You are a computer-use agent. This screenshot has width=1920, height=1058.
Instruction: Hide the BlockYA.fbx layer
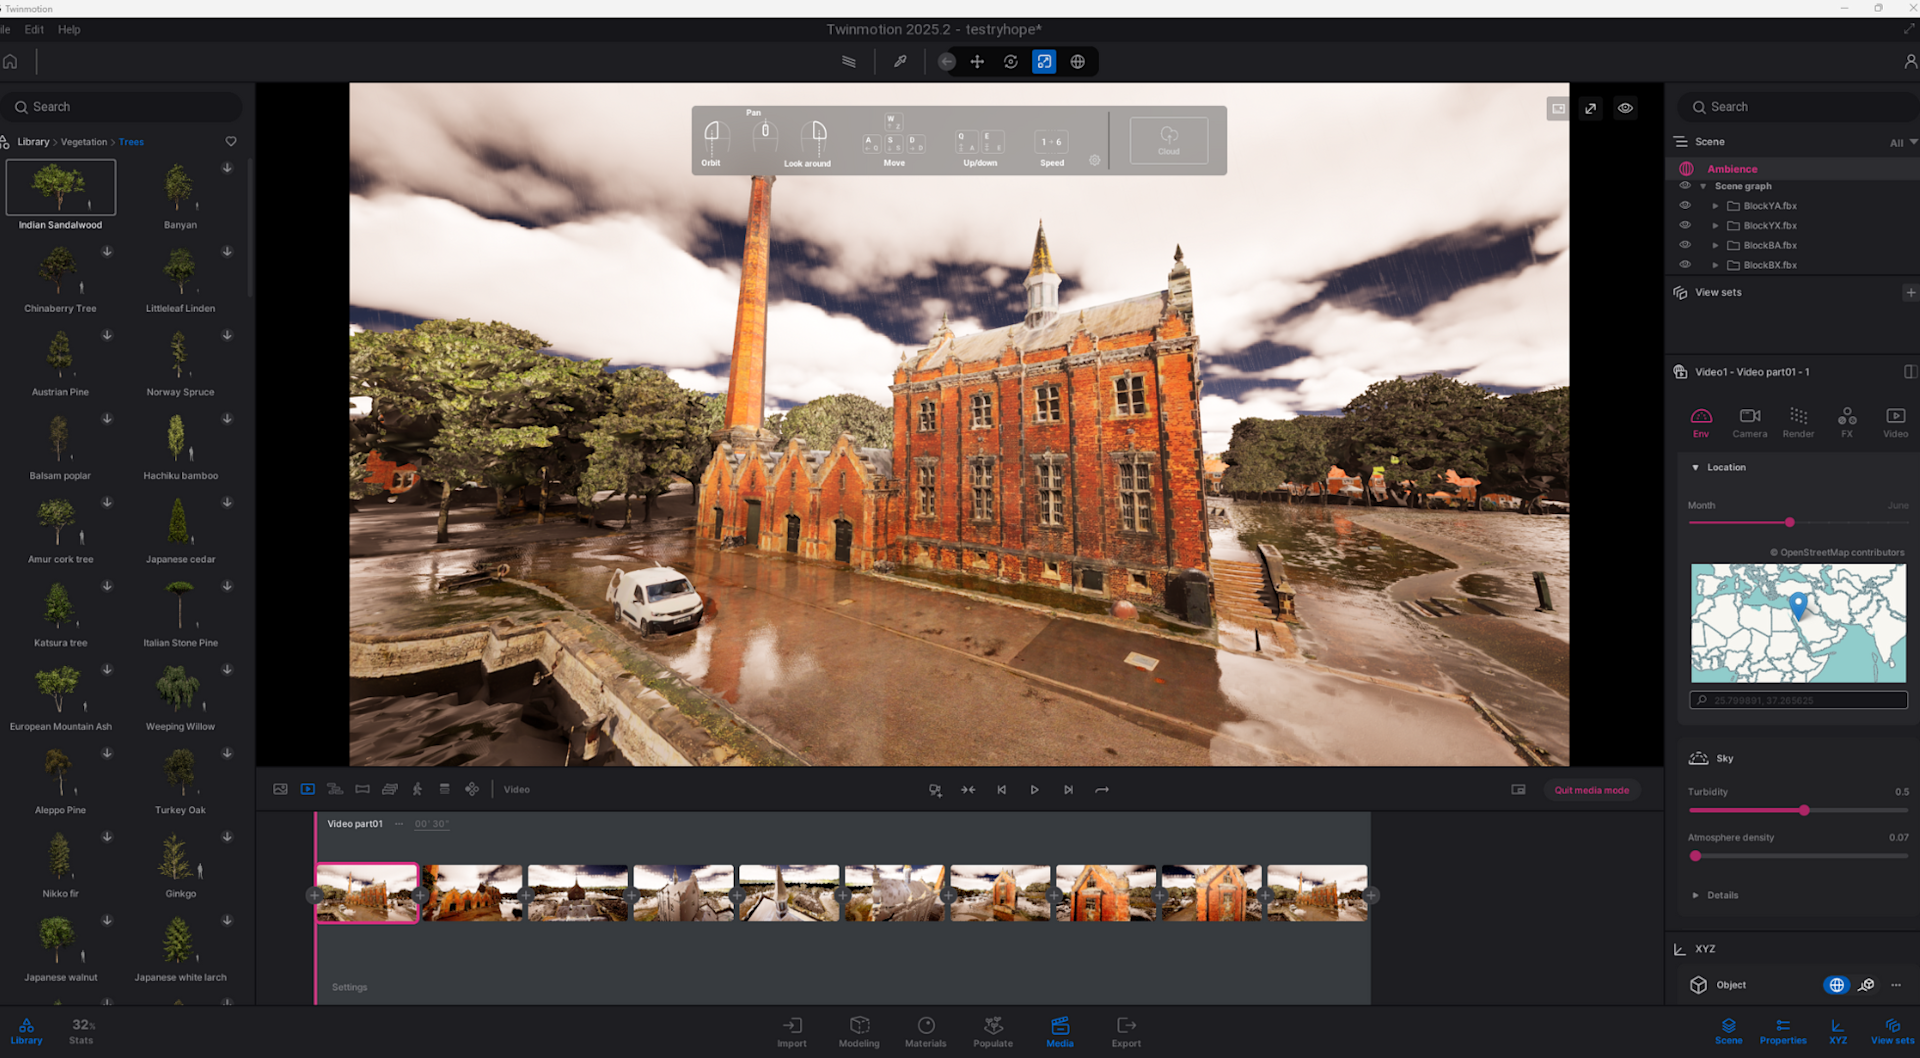click(x=1685, y=205)
